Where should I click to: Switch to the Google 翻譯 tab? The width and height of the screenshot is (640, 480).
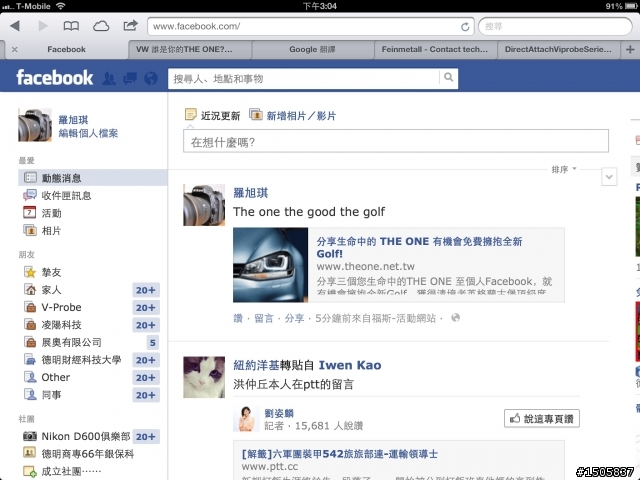[x=313, y=49]
